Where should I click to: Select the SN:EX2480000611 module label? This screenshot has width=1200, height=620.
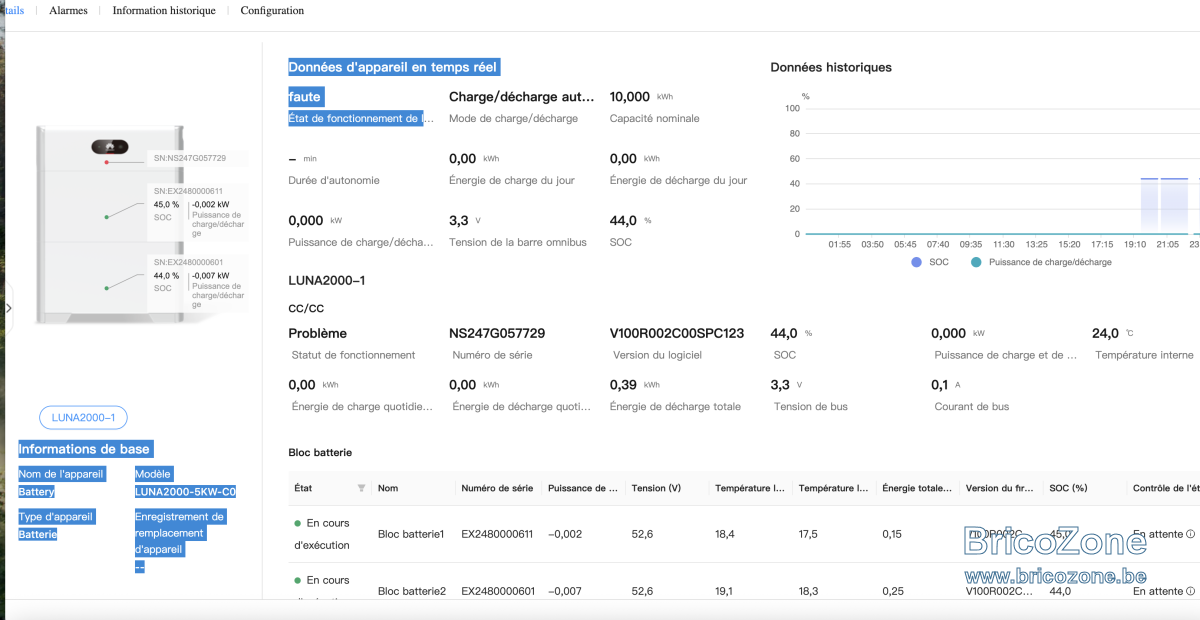188,190
